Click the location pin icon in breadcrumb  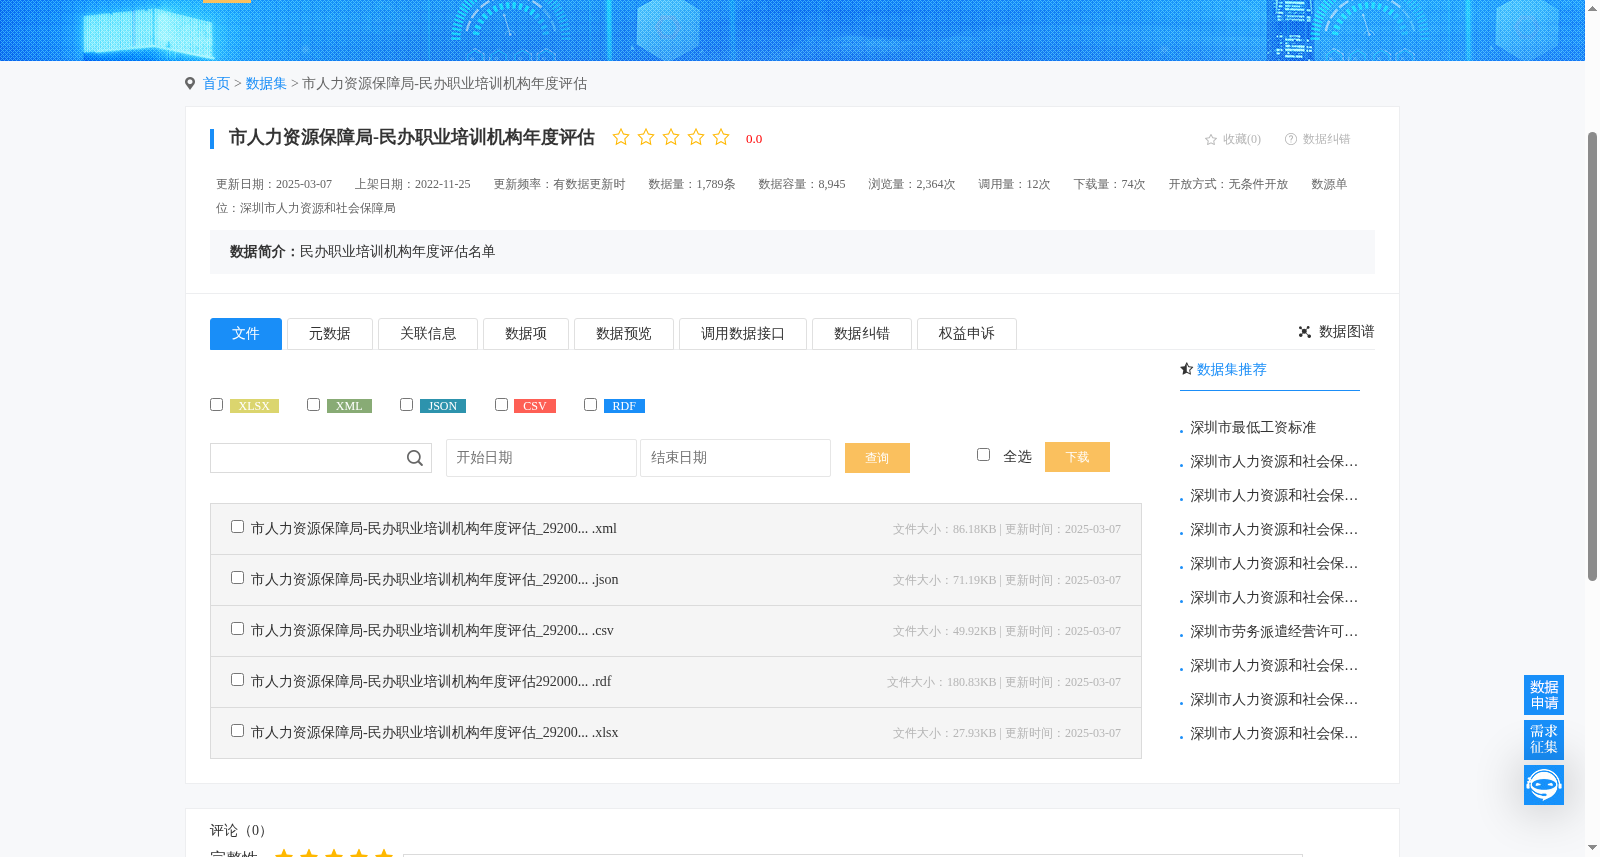coord(190,84)
